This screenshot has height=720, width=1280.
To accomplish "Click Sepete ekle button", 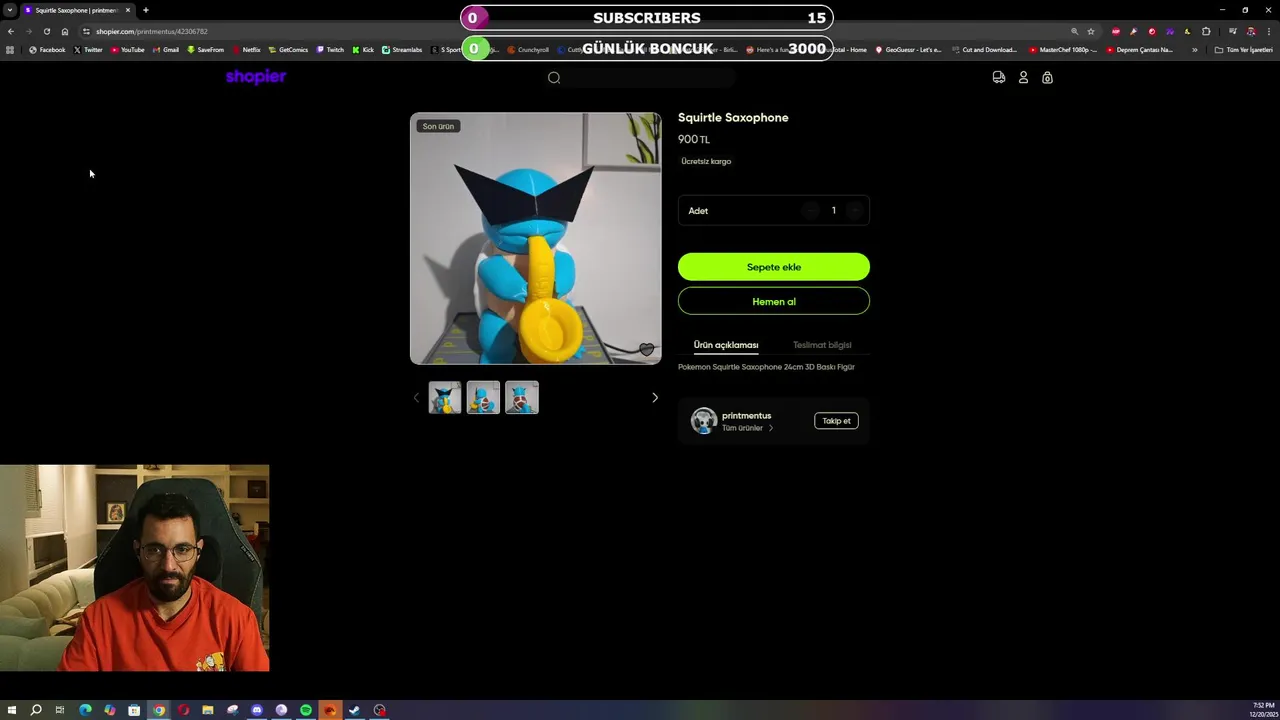I will 774,267.
